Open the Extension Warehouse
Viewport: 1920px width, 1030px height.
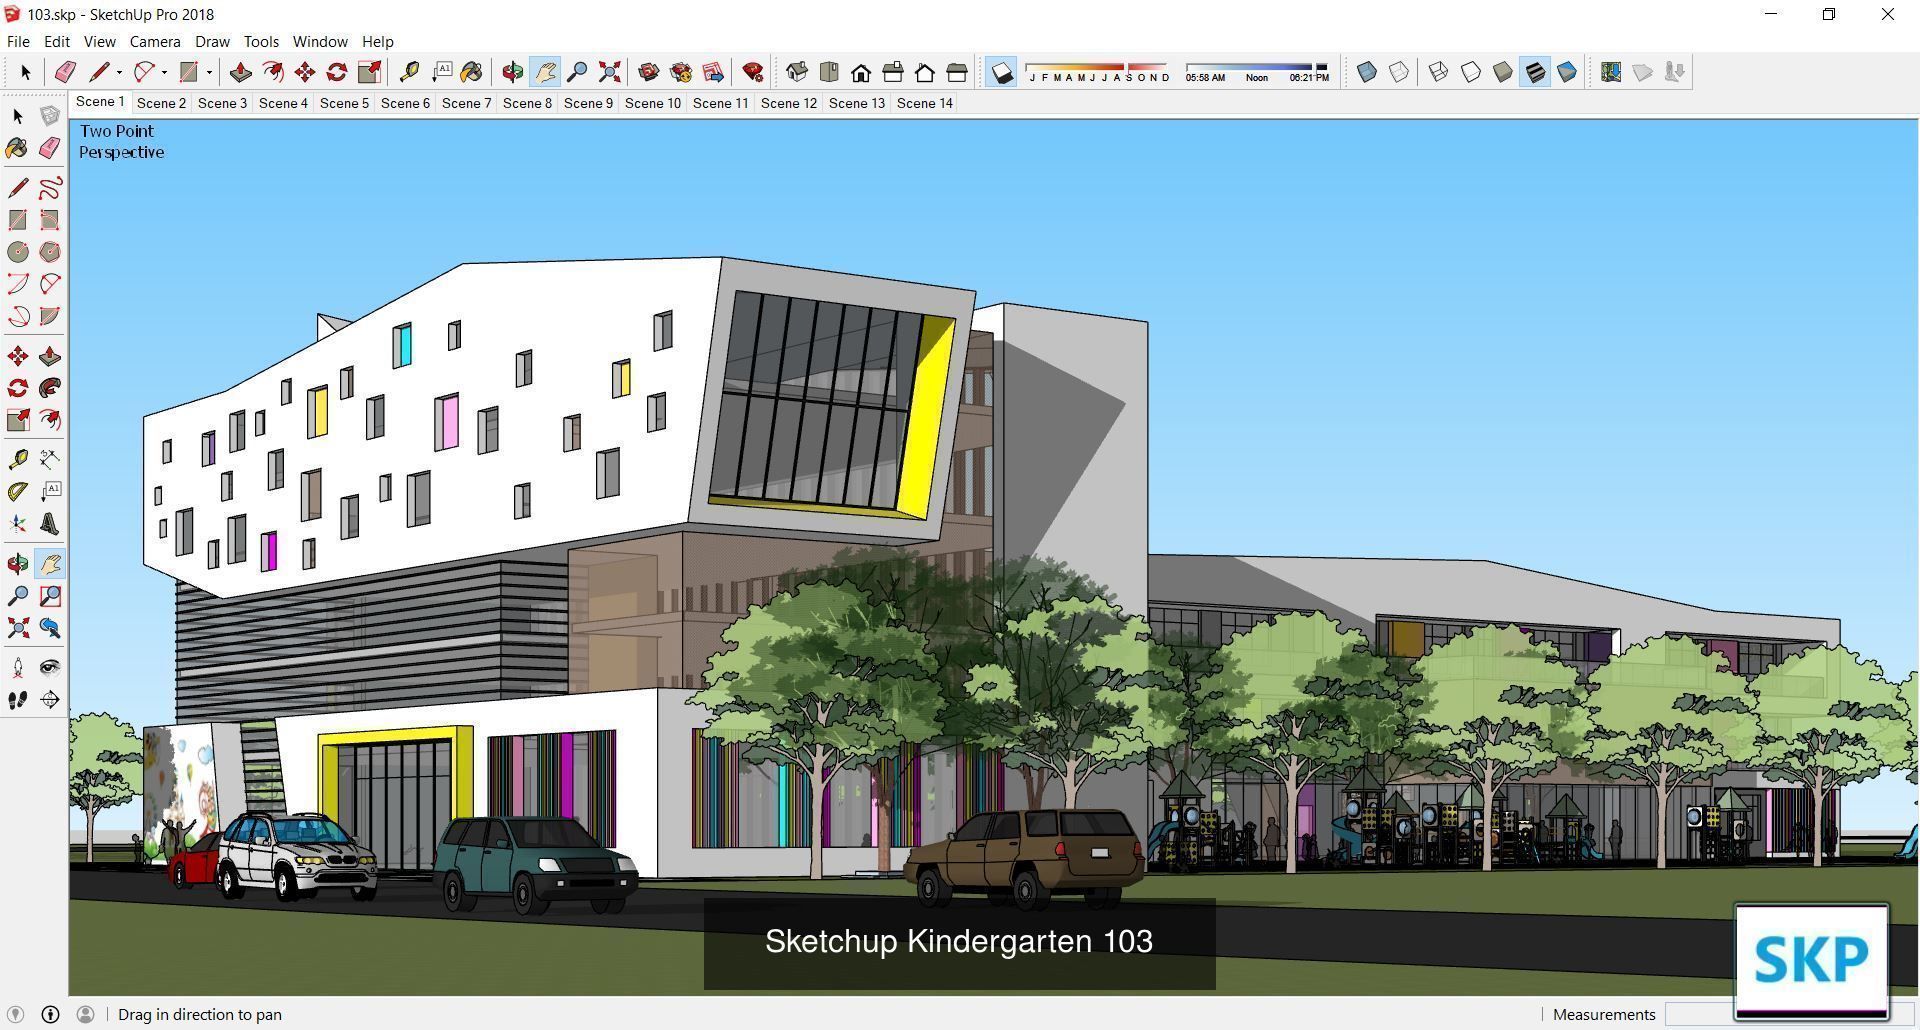pyautogui.click(x=681, y=72)
